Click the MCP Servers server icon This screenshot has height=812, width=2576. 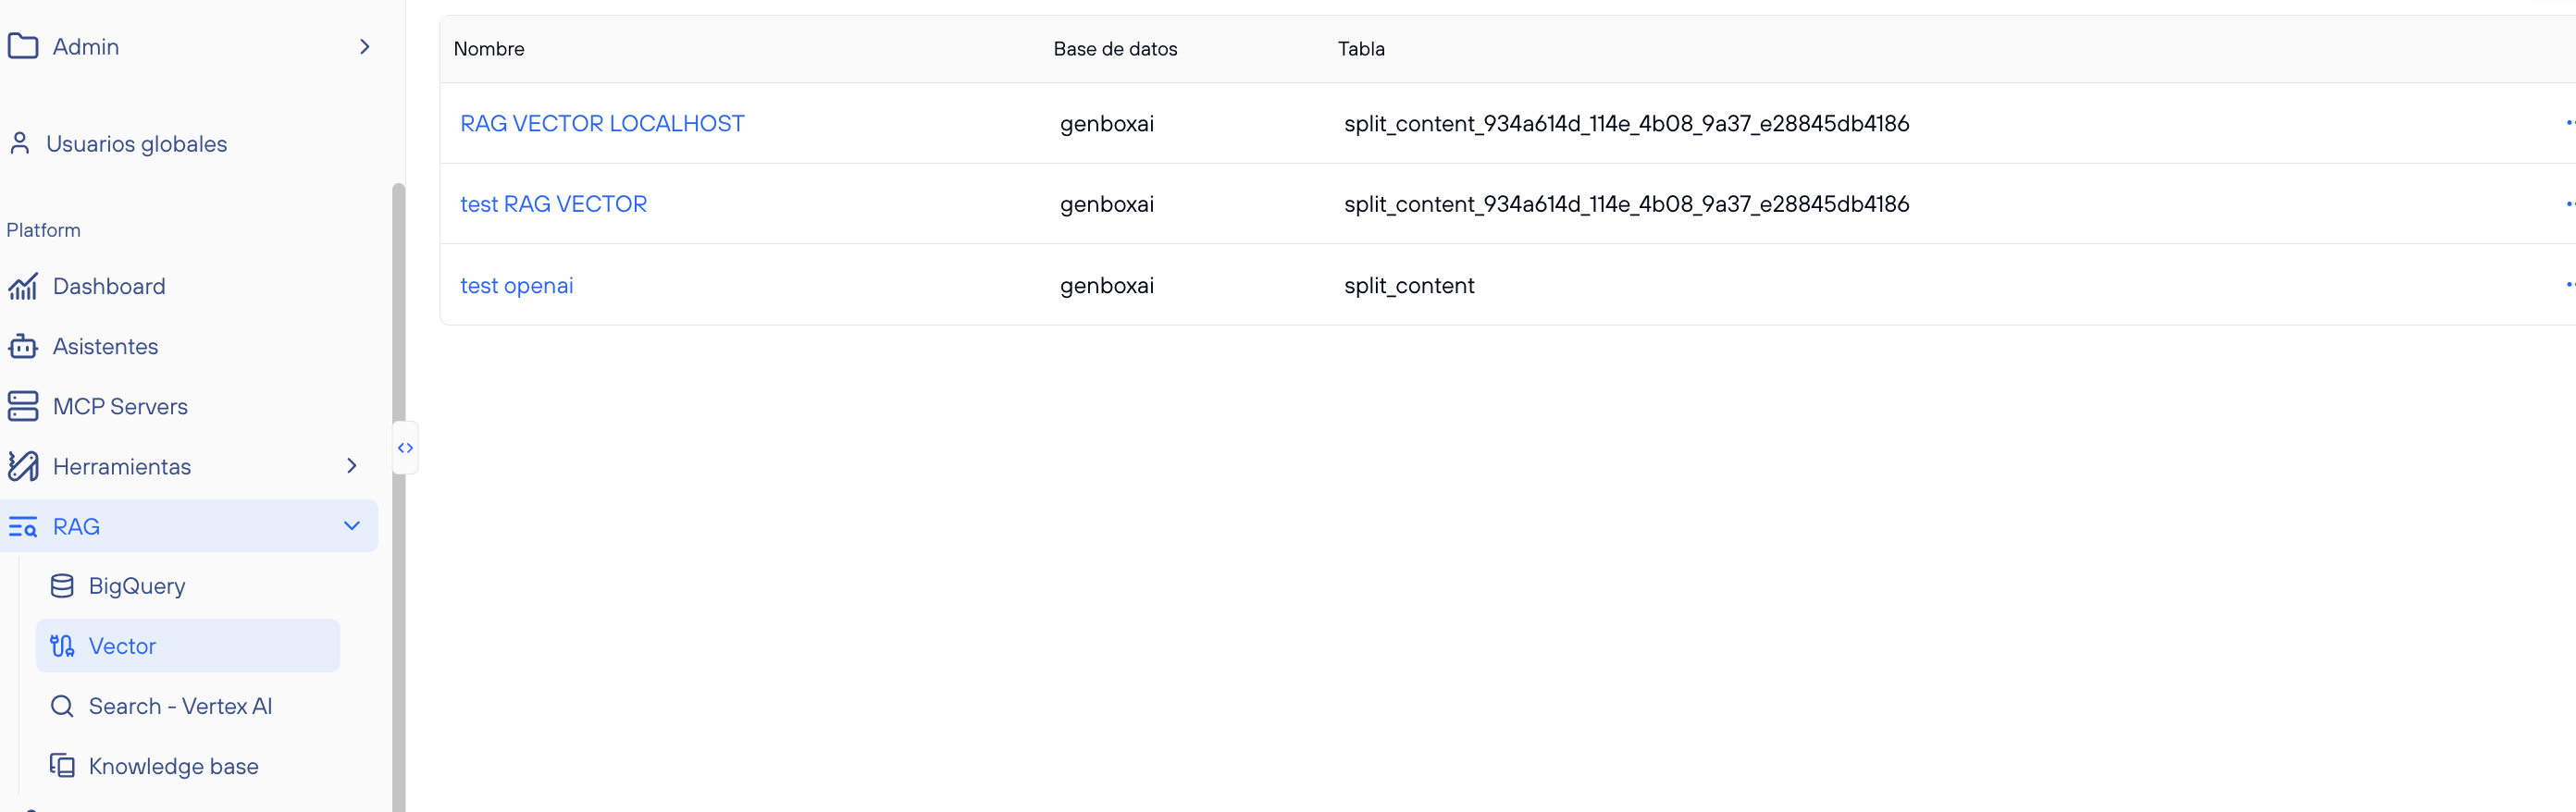[x=23, y=407]
